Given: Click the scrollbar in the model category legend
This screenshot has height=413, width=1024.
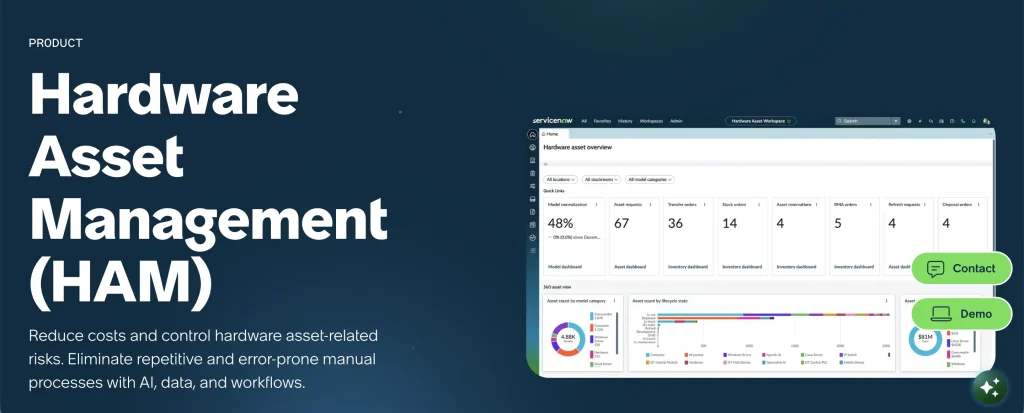Looking at the screenshot, I should pyautogui.click(x=616, y=333).
